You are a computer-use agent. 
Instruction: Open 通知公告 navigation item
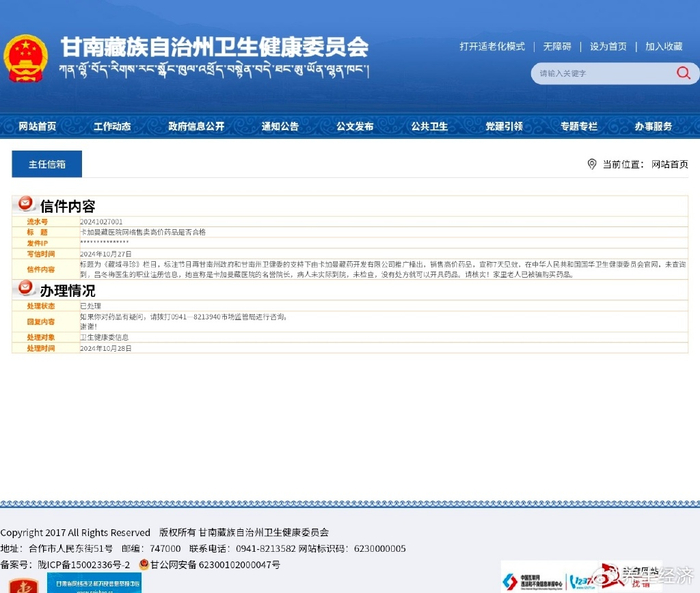[280, 126]
